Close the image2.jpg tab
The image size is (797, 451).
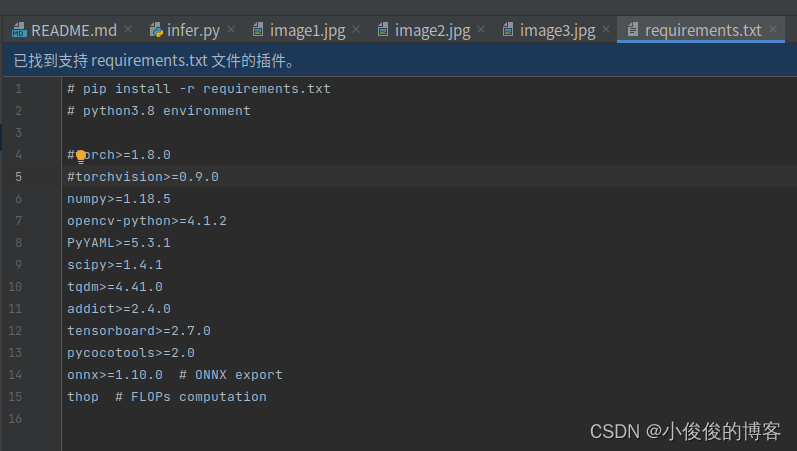point(481,29)
